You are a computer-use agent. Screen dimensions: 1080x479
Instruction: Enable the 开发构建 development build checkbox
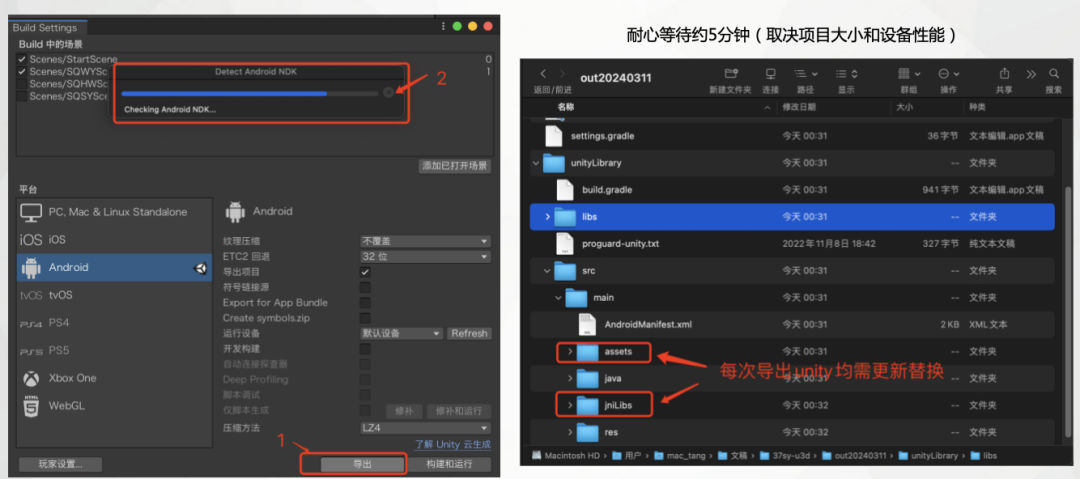point(365,349)
